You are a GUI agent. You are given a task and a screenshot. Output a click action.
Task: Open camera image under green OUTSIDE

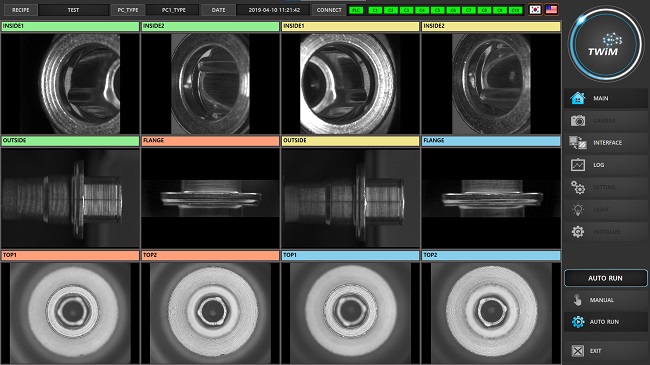point(70,198)
